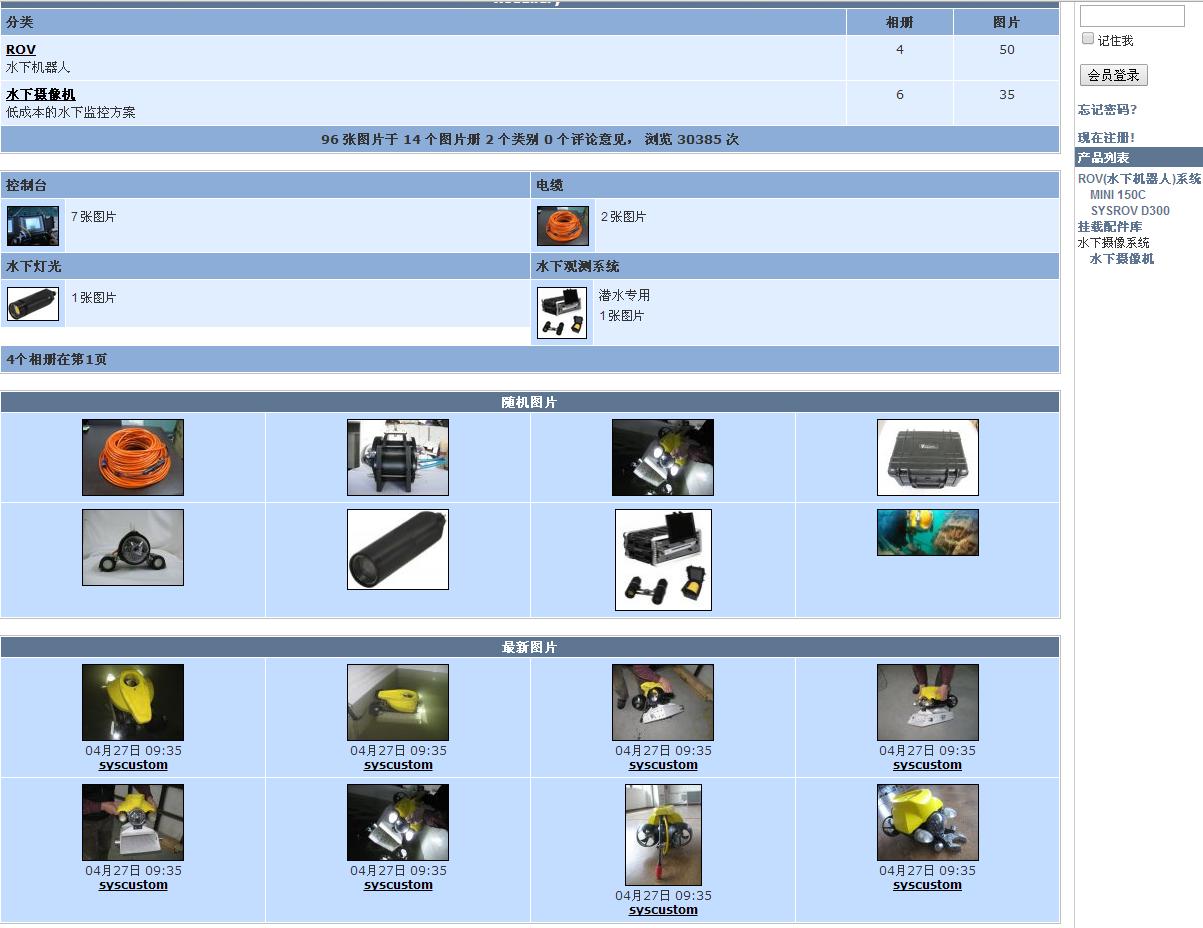Click the 控制台 album thumbnail
The image size is (1203, 928).
tap(33, 226)
